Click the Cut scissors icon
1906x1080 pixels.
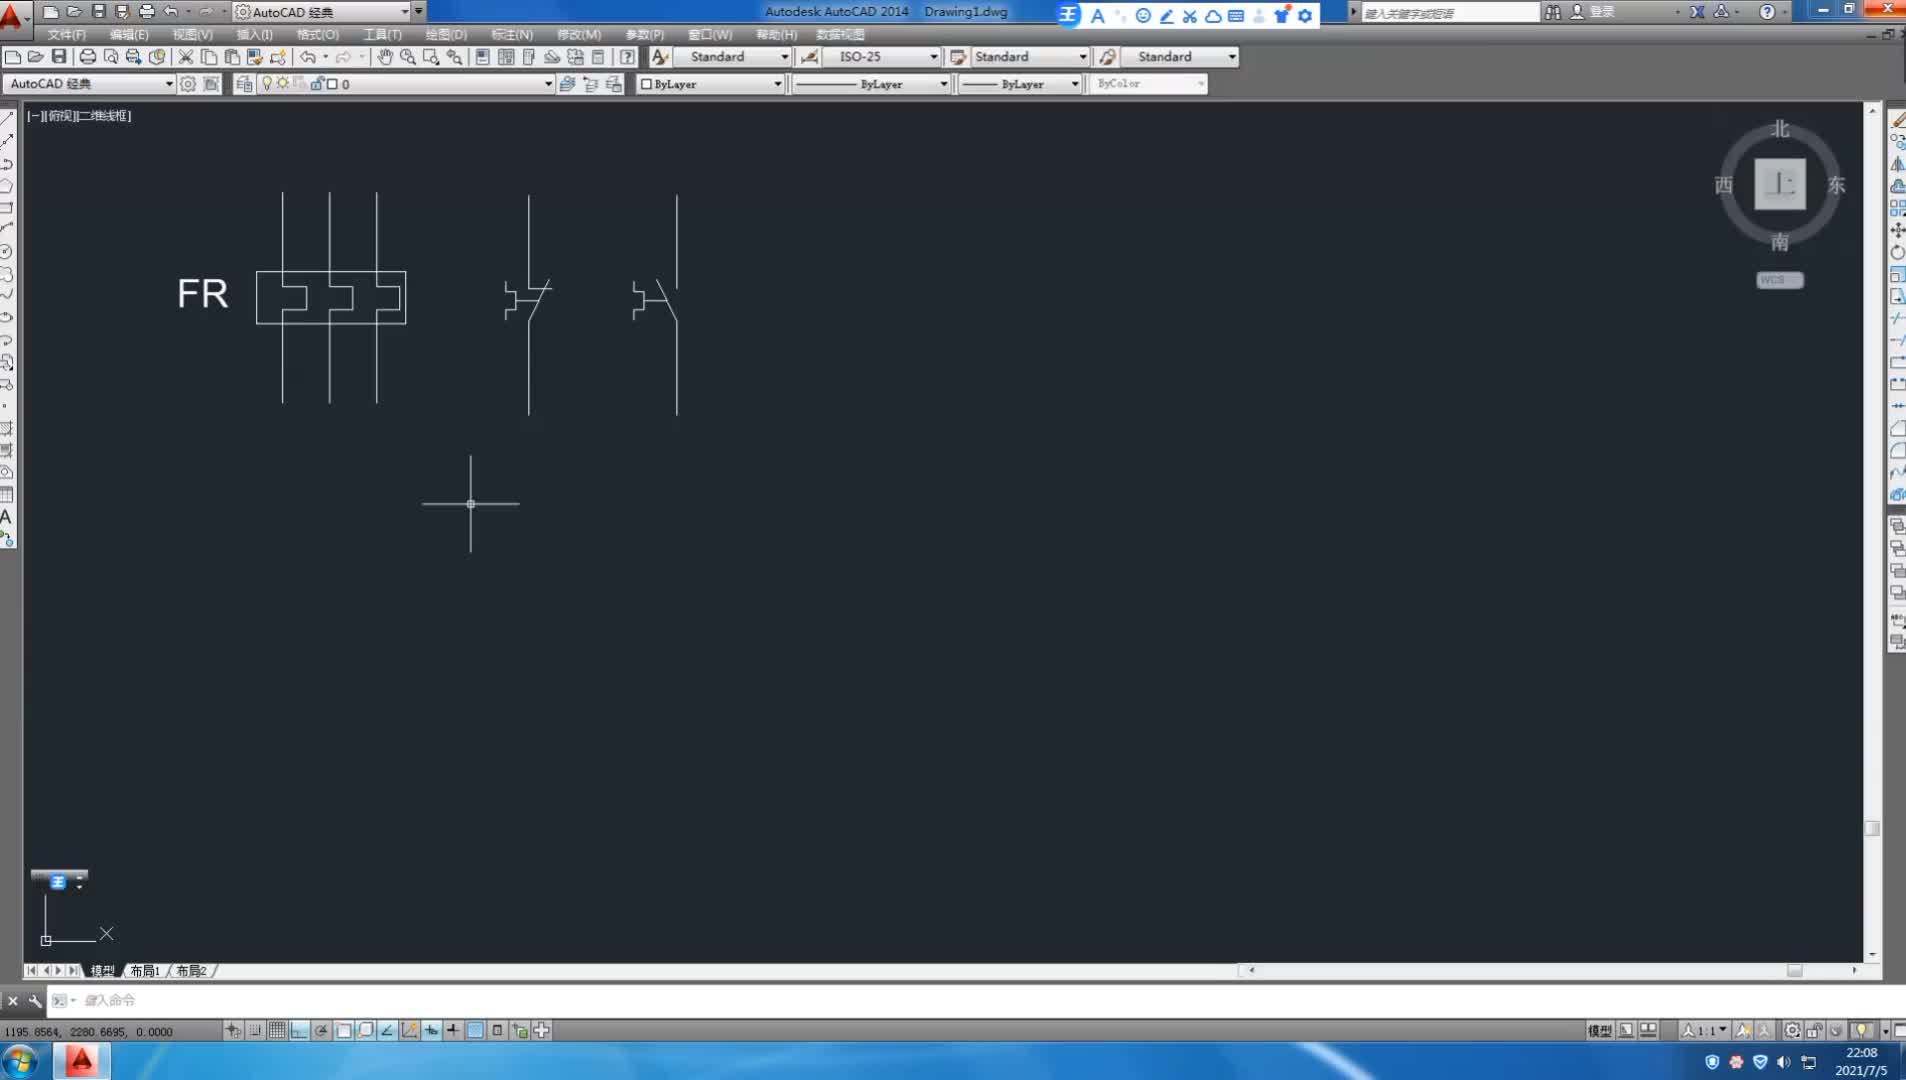click(186, 57)
